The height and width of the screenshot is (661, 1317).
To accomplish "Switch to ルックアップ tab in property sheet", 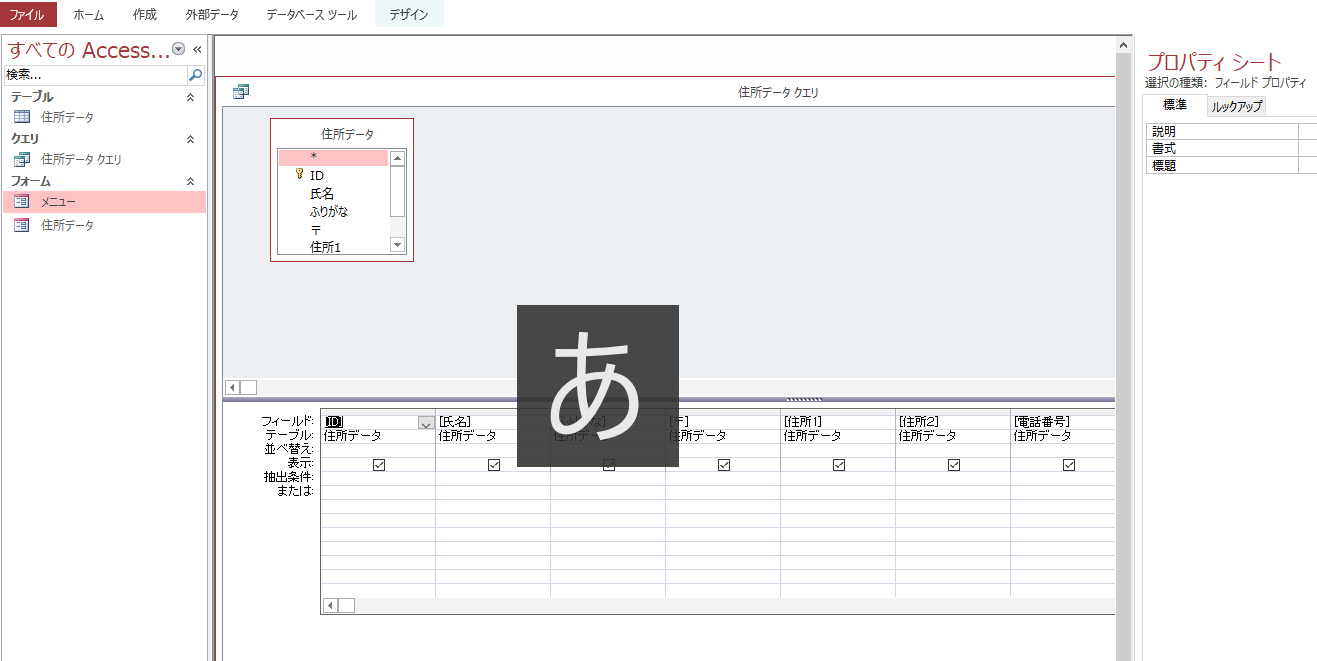I will tap(1236, 106).
